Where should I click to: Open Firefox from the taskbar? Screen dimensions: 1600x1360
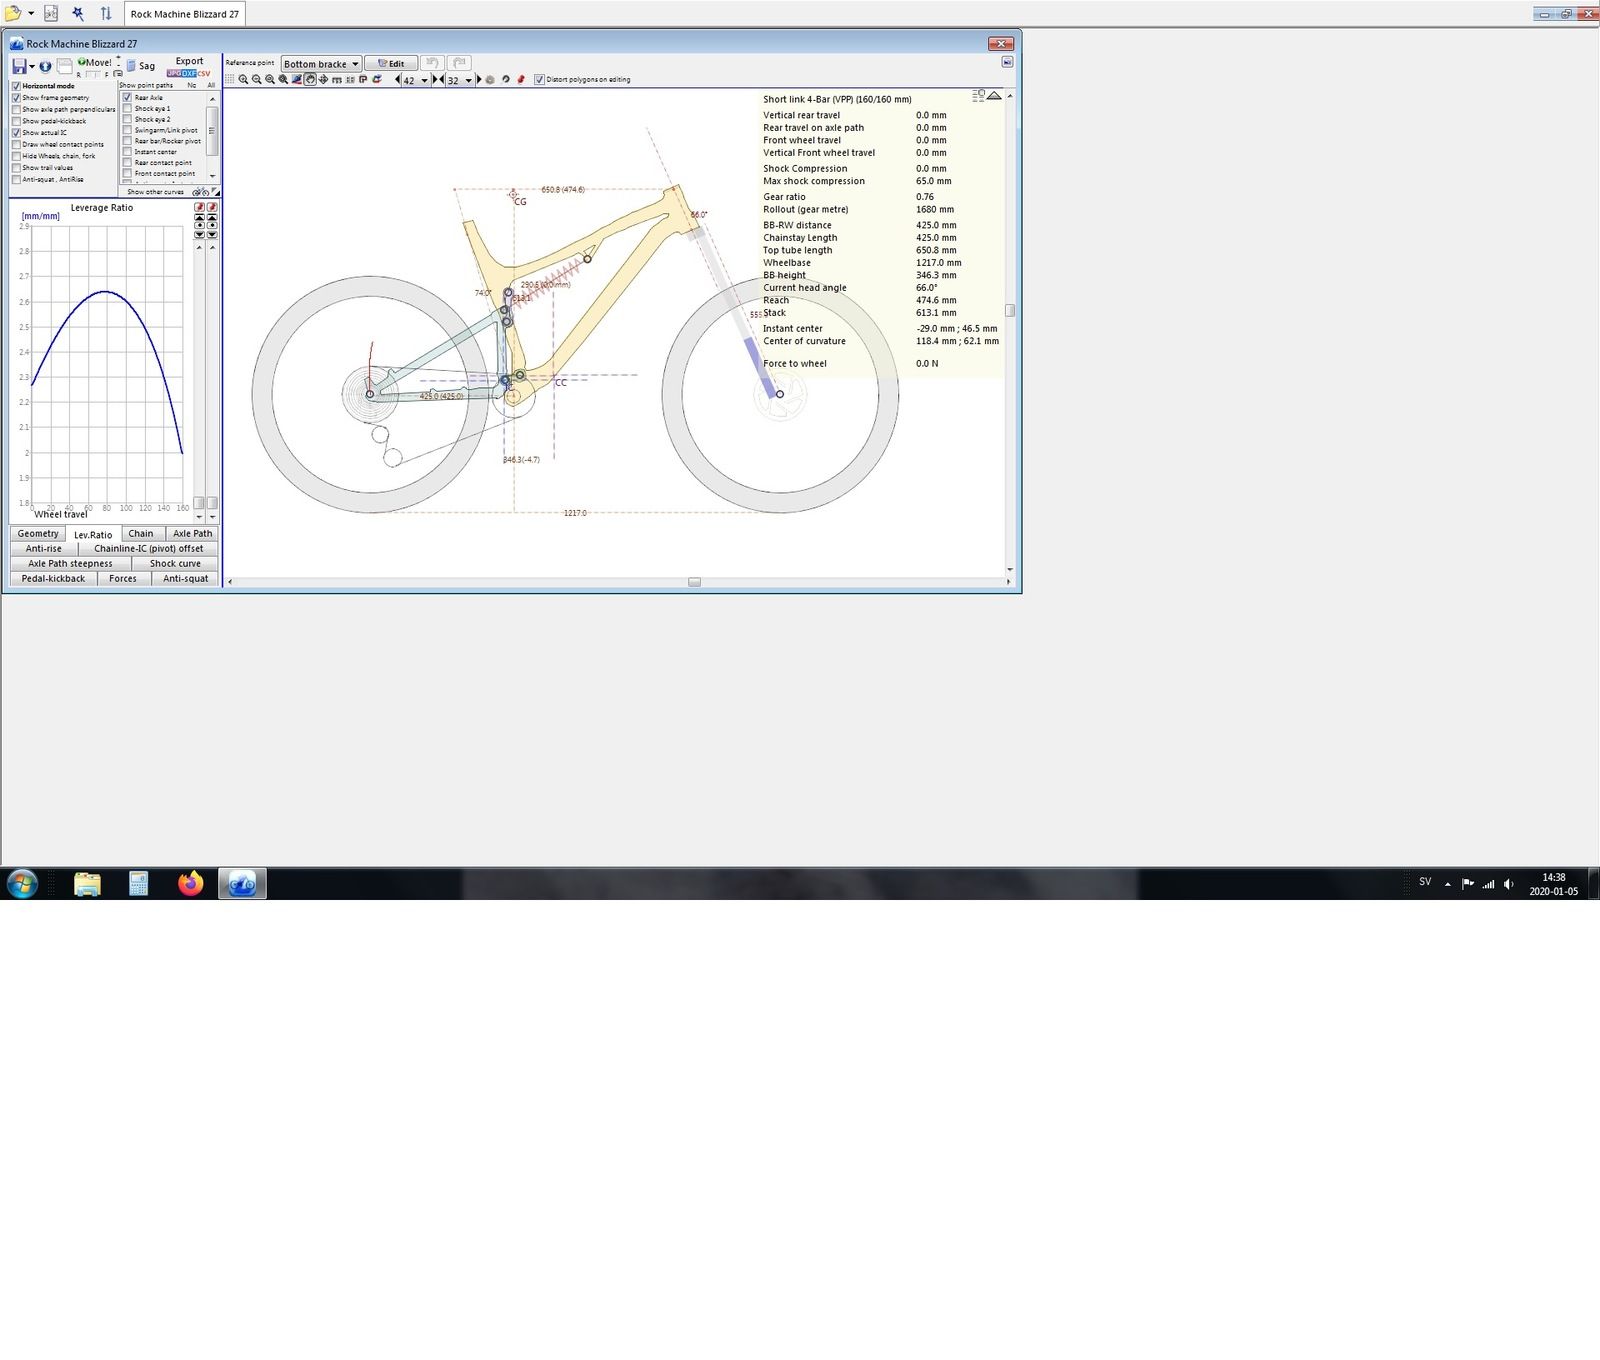coord(190,883)
